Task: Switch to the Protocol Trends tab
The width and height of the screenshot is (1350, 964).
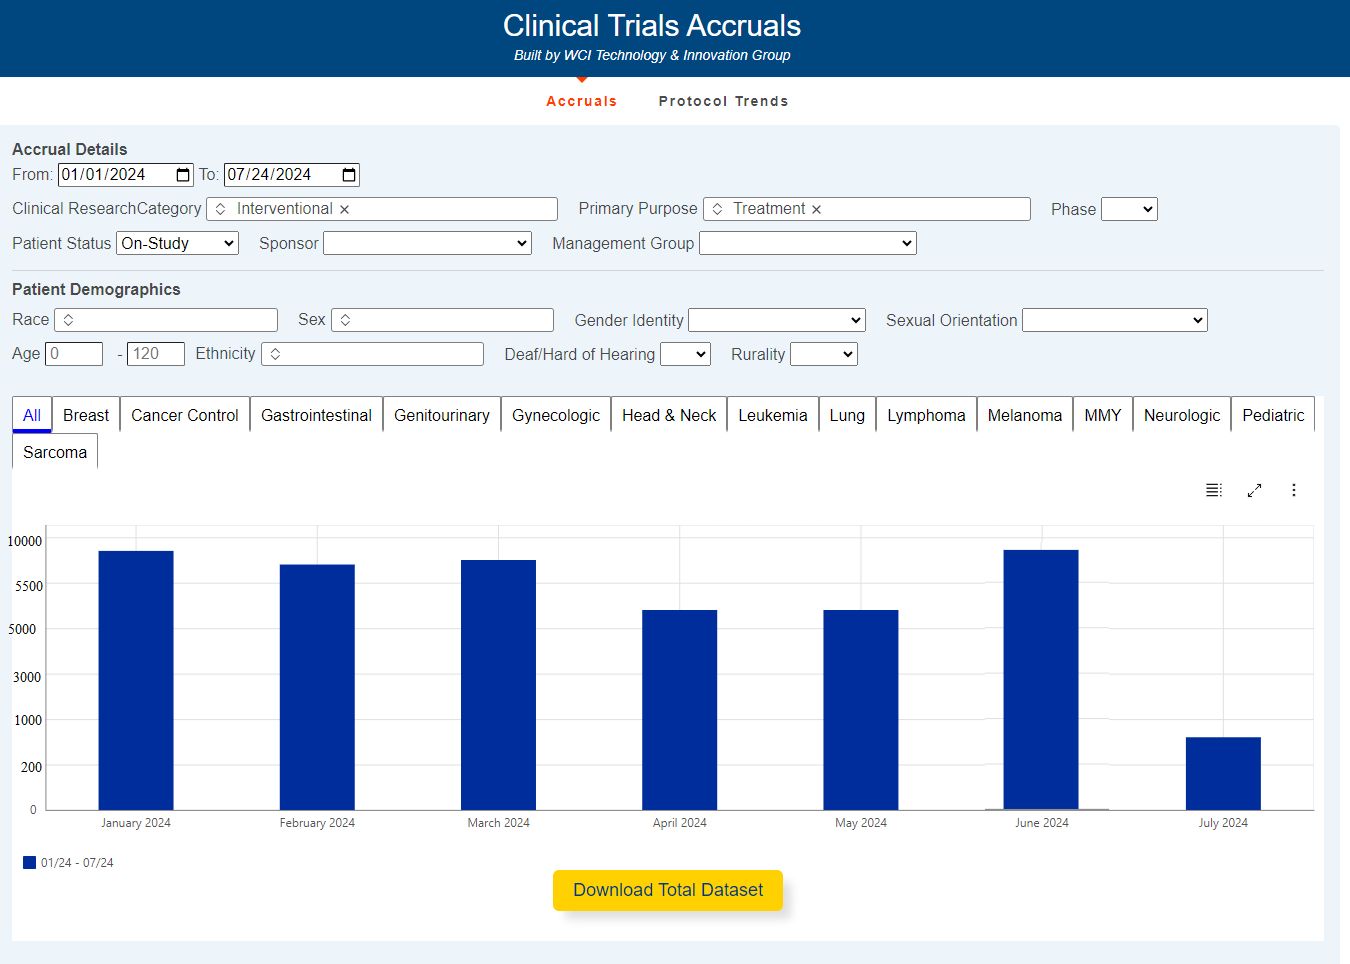Action: coord(723,101)
